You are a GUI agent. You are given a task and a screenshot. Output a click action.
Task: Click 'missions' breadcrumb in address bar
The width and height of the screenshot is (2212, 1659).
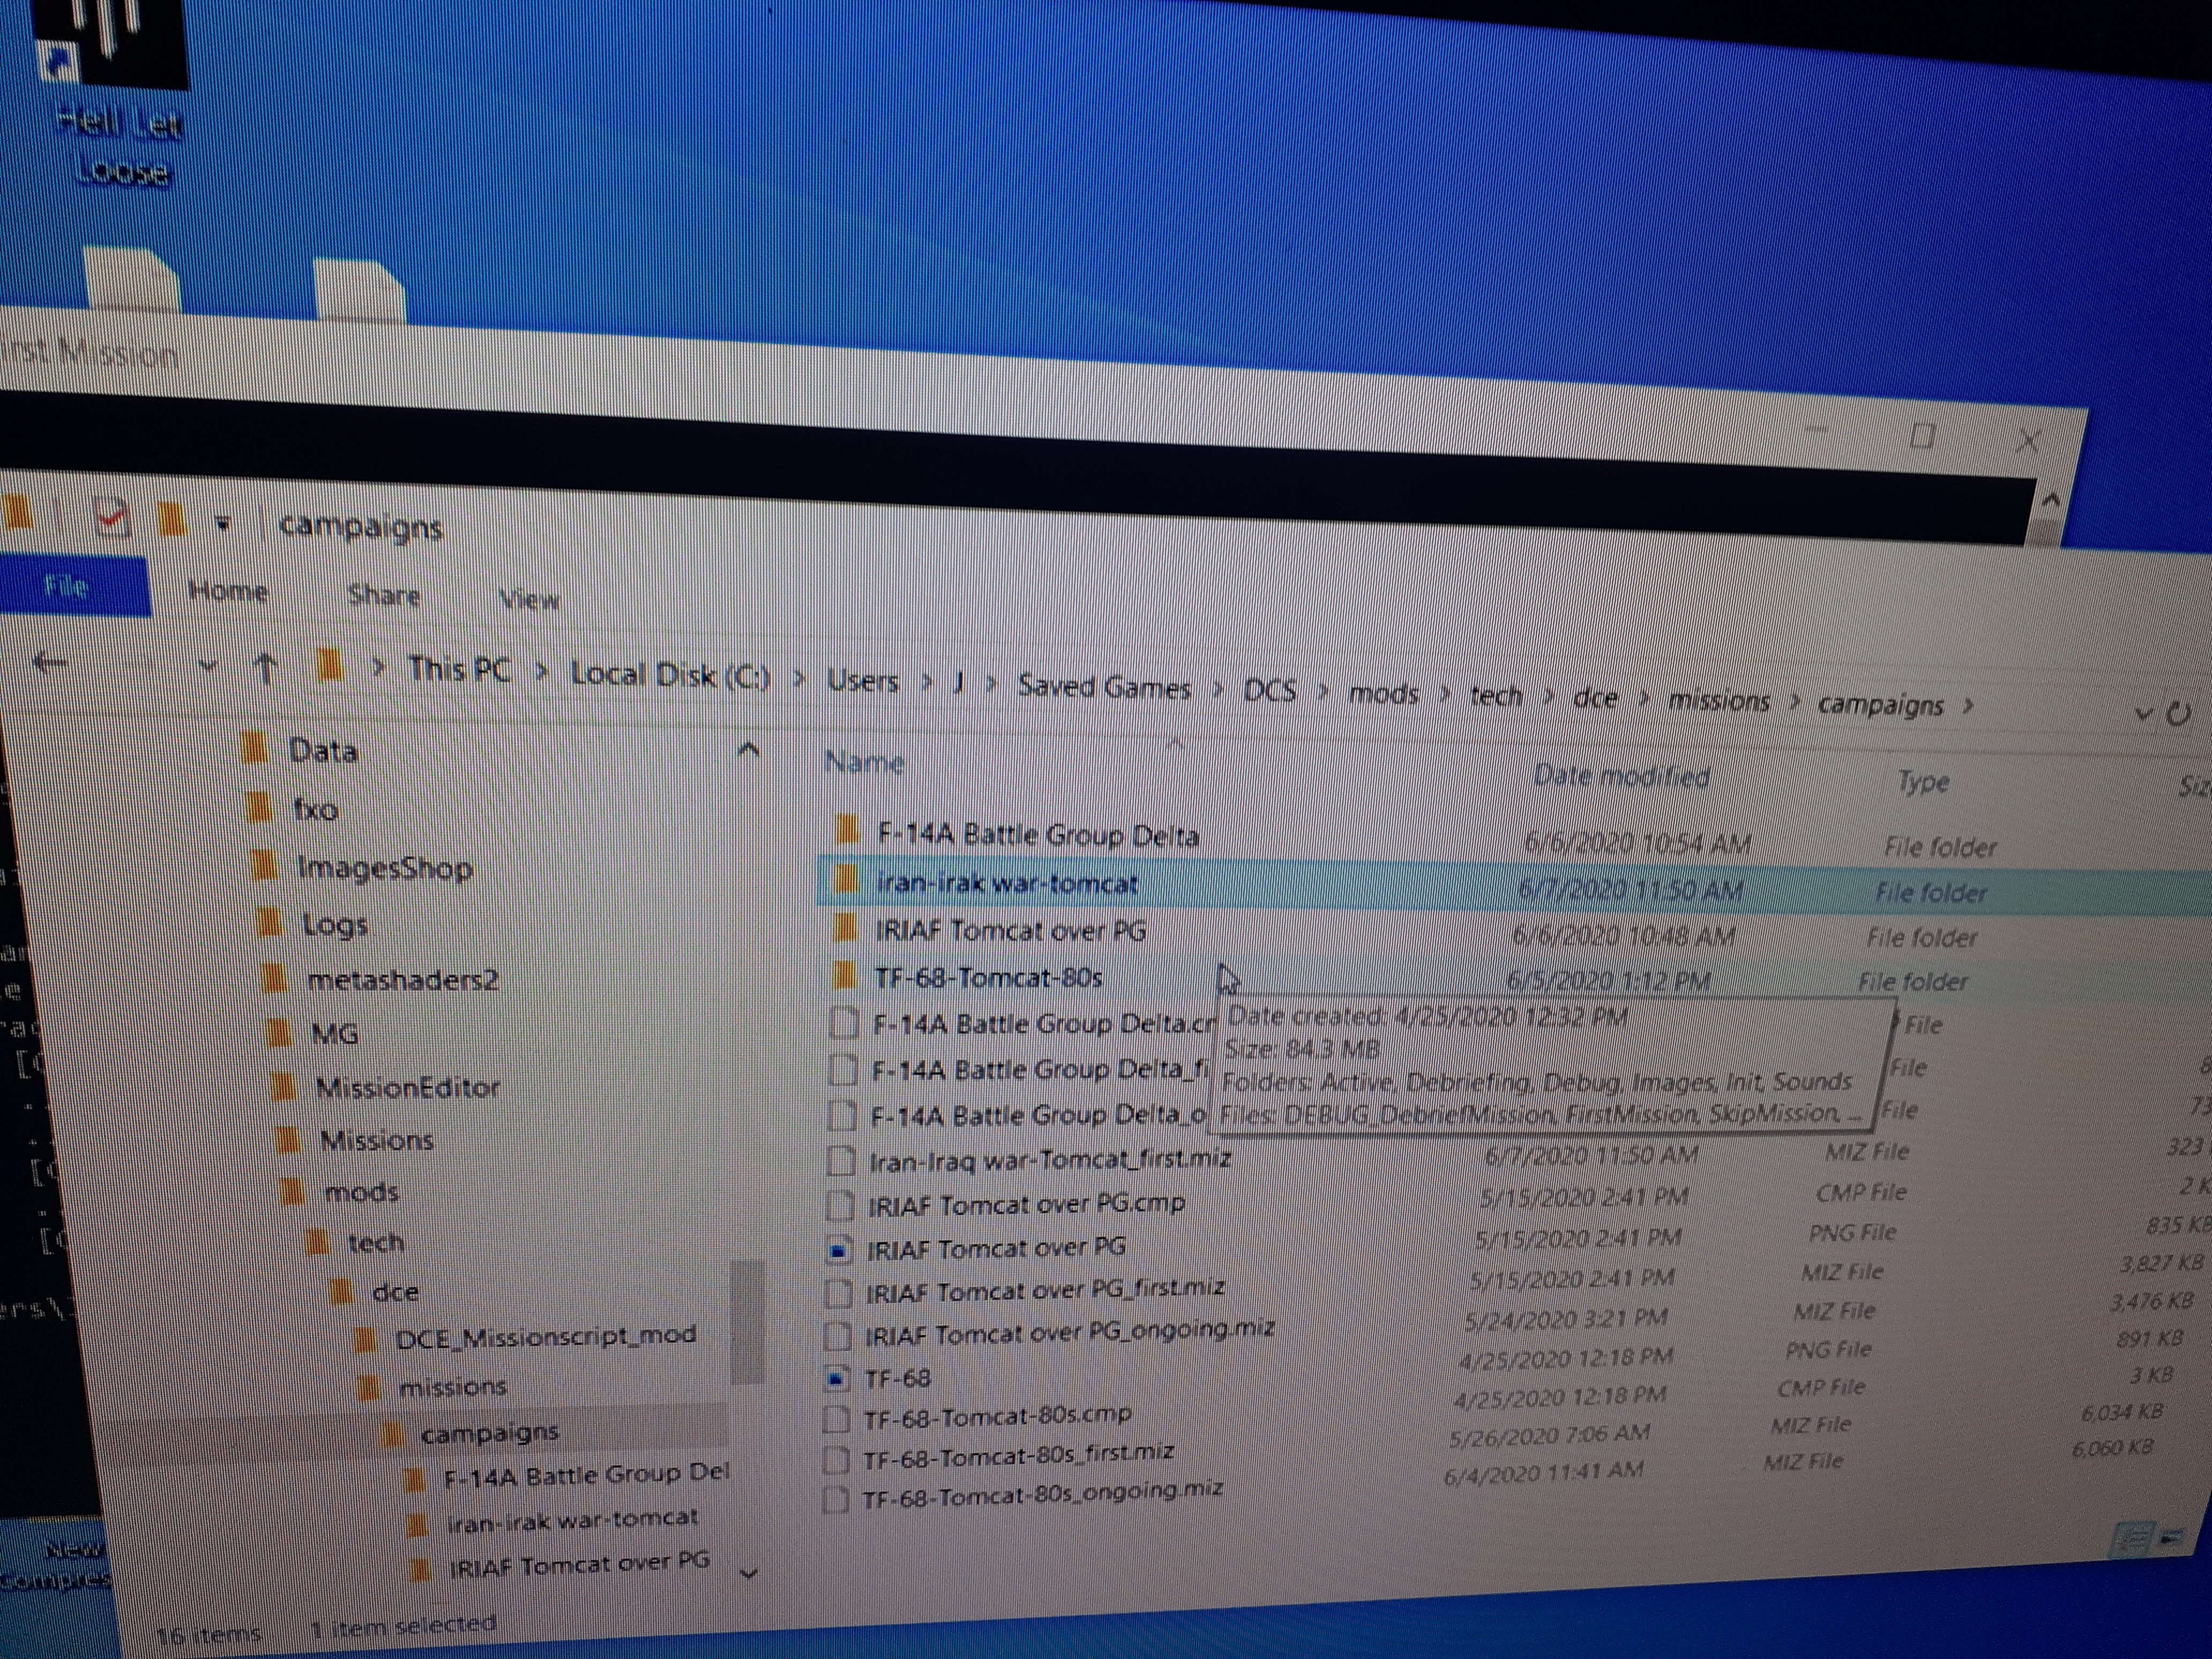(1718, 702)
